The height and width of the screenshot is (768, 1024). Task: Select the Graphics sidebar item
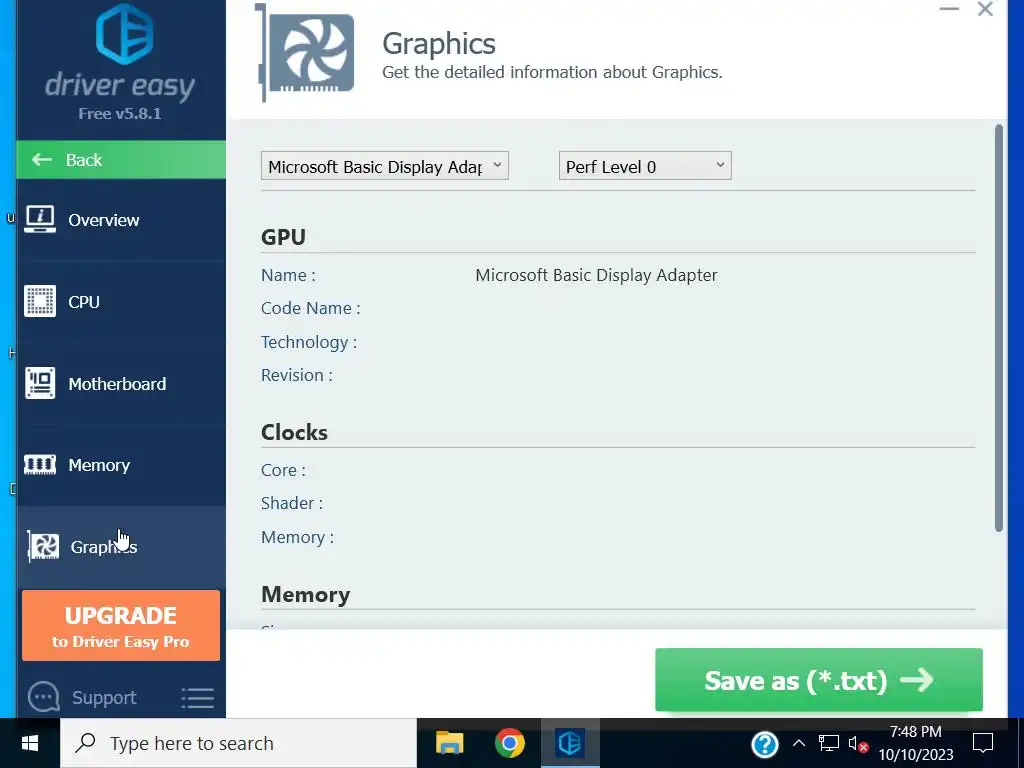click(x=121, y=547)
